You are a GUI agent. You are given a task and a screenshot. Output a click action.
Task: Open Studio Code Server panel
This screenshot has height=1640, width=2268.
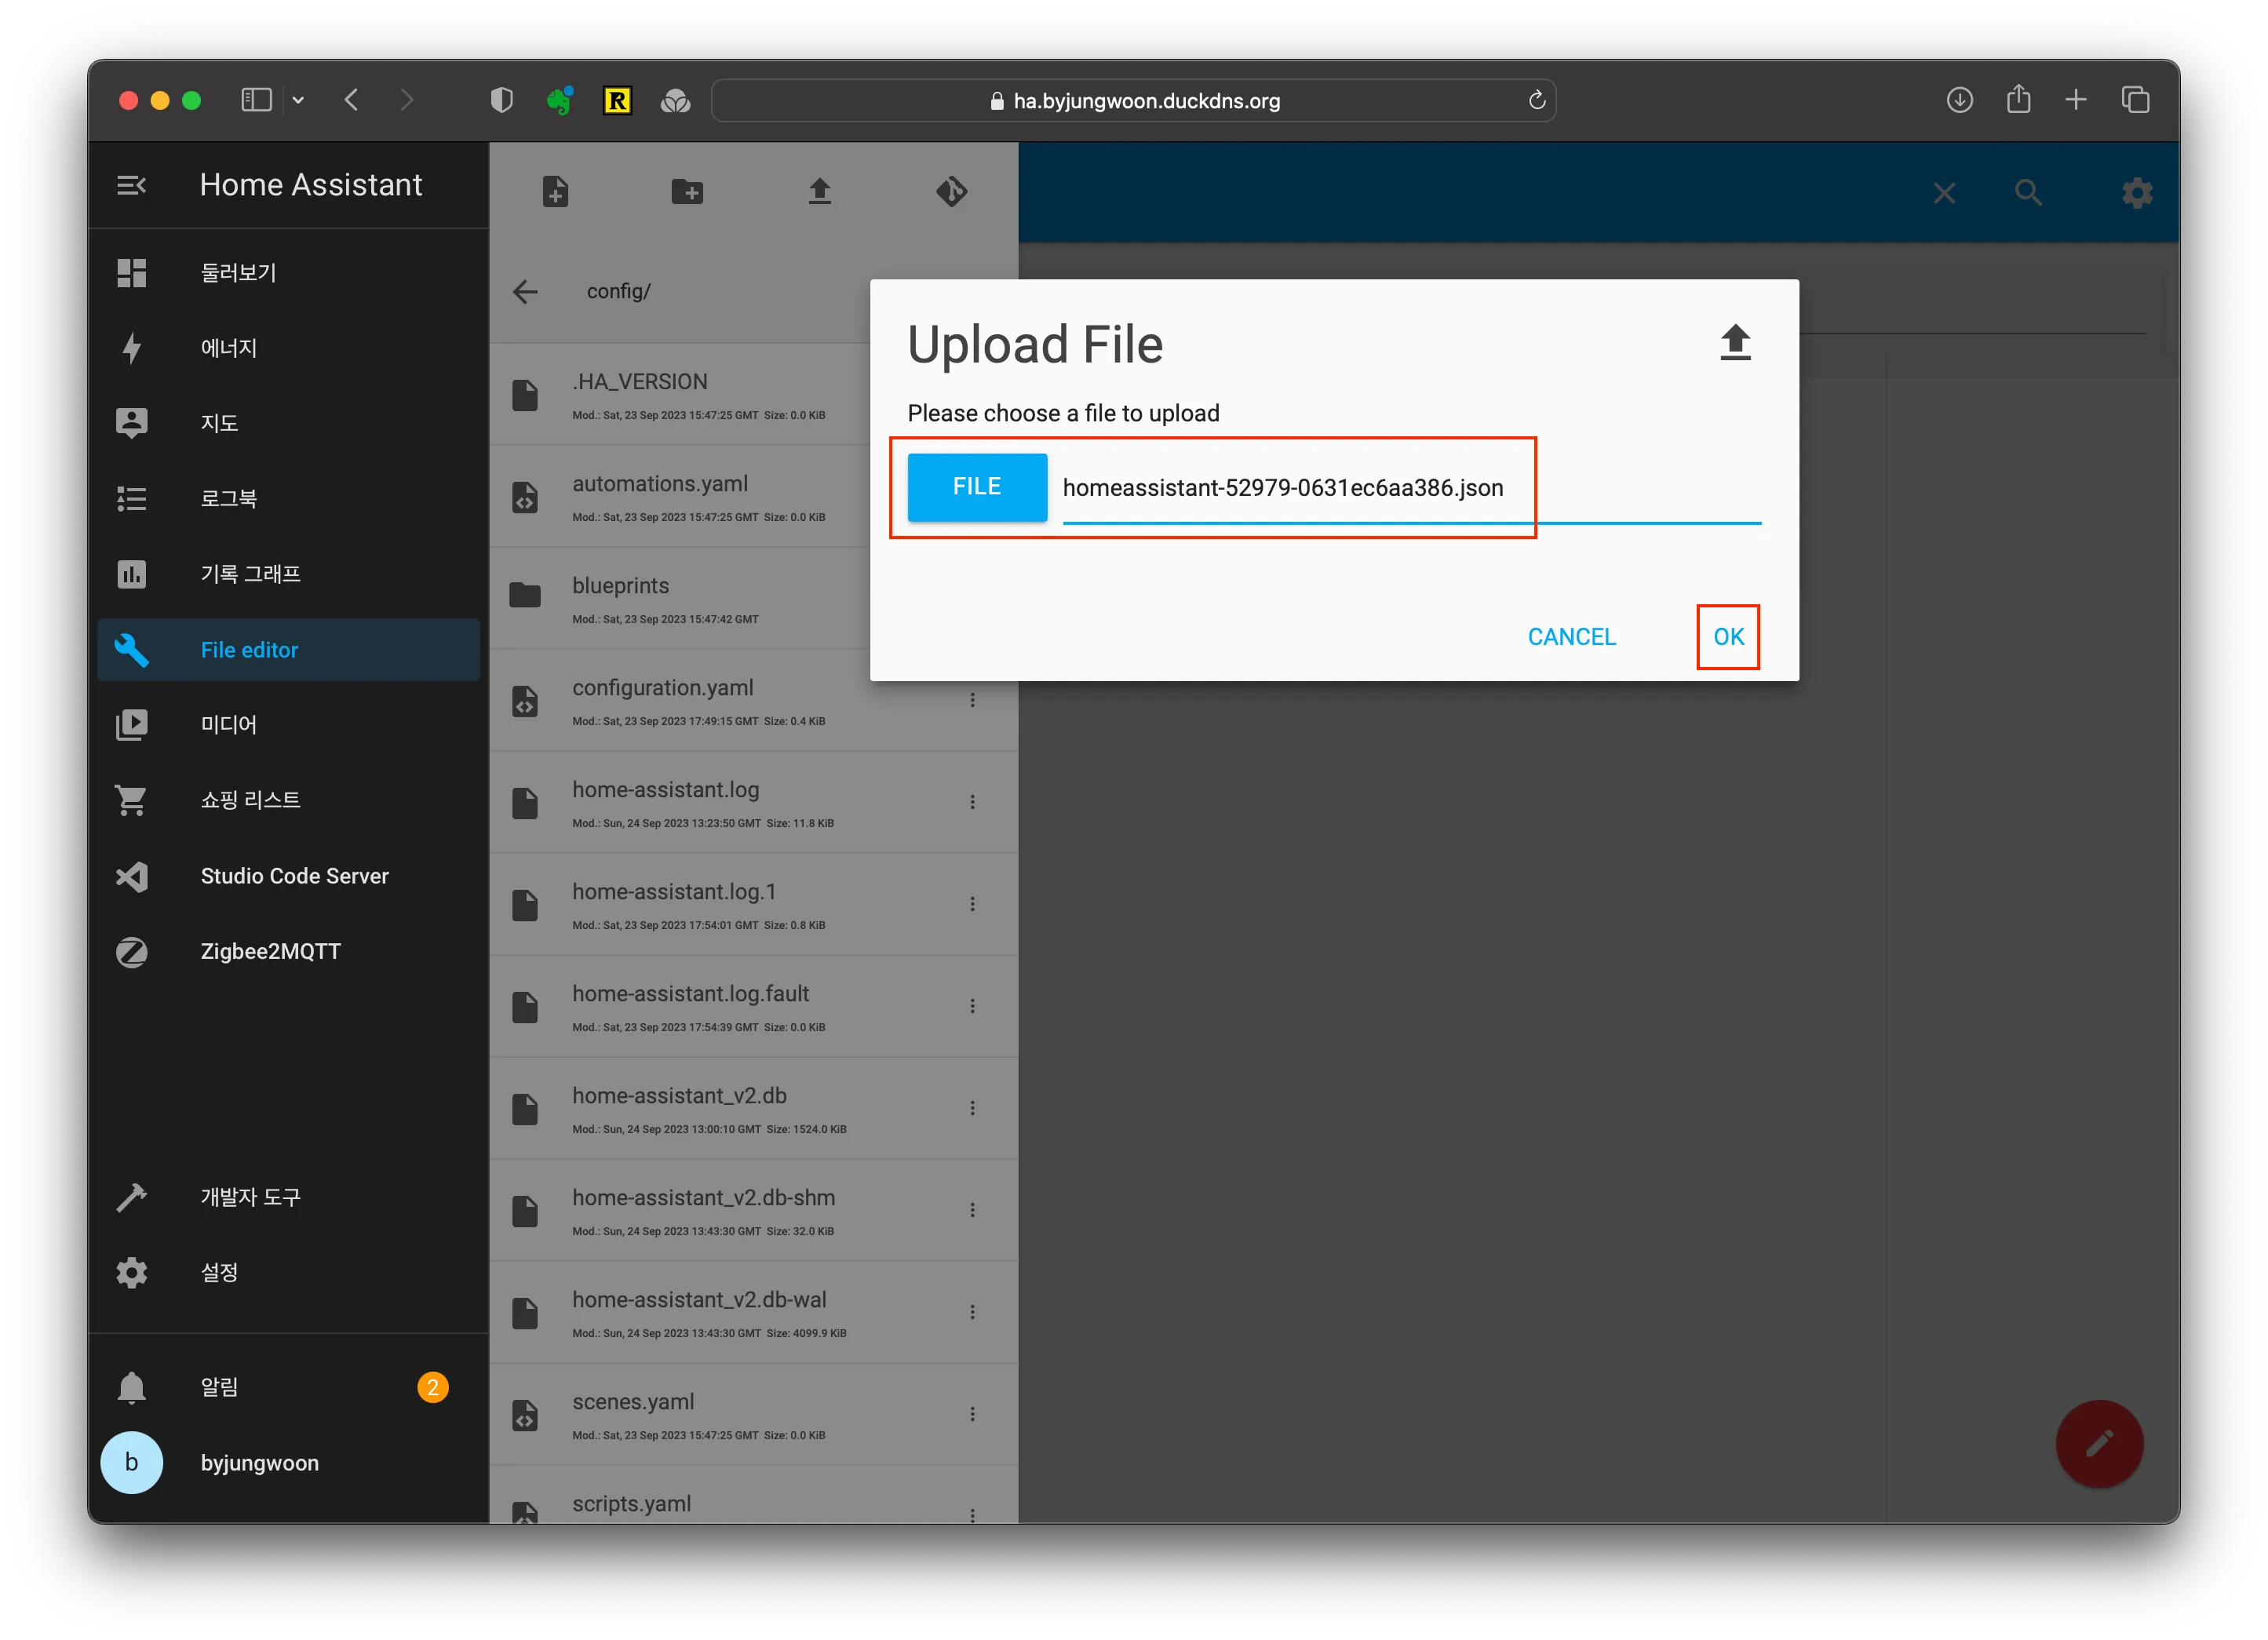(288, 876)
